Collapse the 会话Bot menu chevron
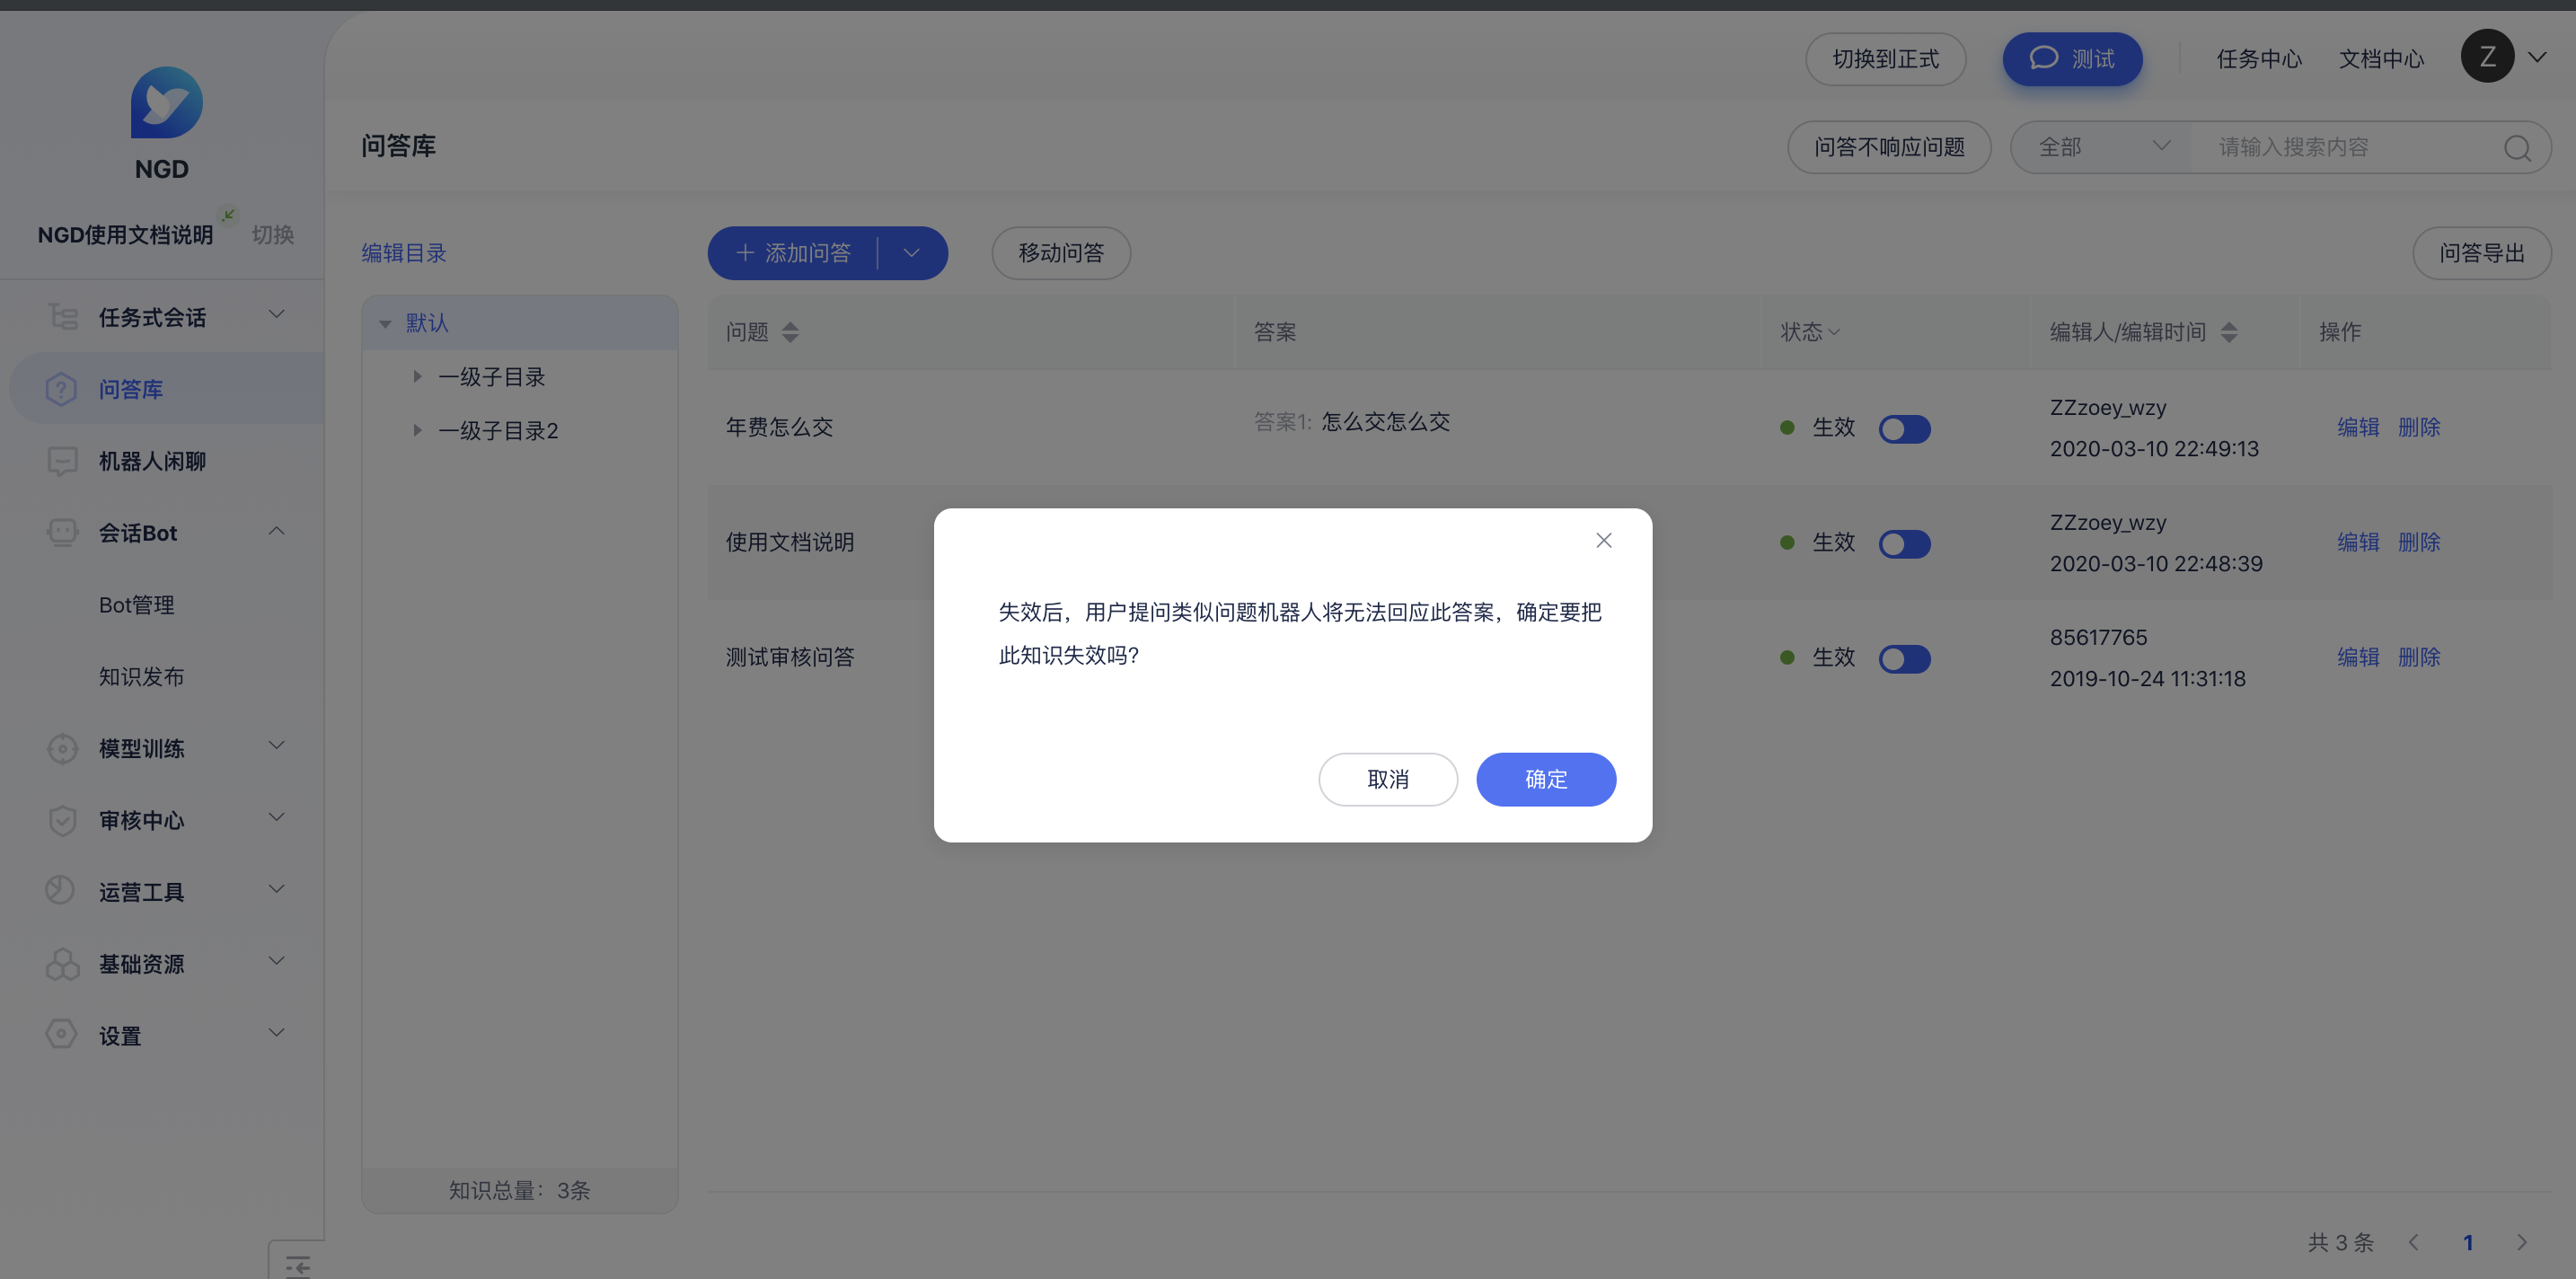This screenshot has height=1279, width=2576. coord(277,531)
